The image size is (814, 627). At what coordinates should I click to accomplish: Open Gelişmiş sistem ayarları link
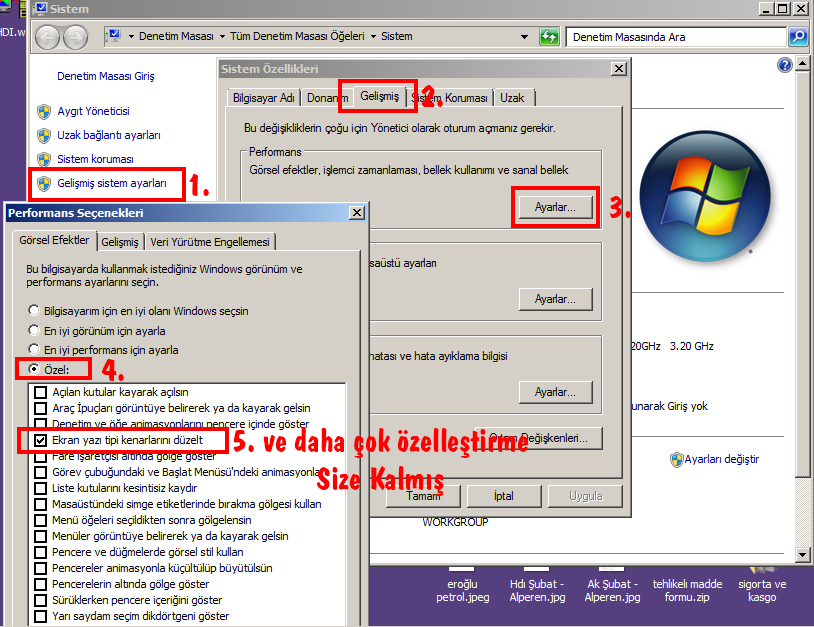pyautogui.click(x=112, y=183)
